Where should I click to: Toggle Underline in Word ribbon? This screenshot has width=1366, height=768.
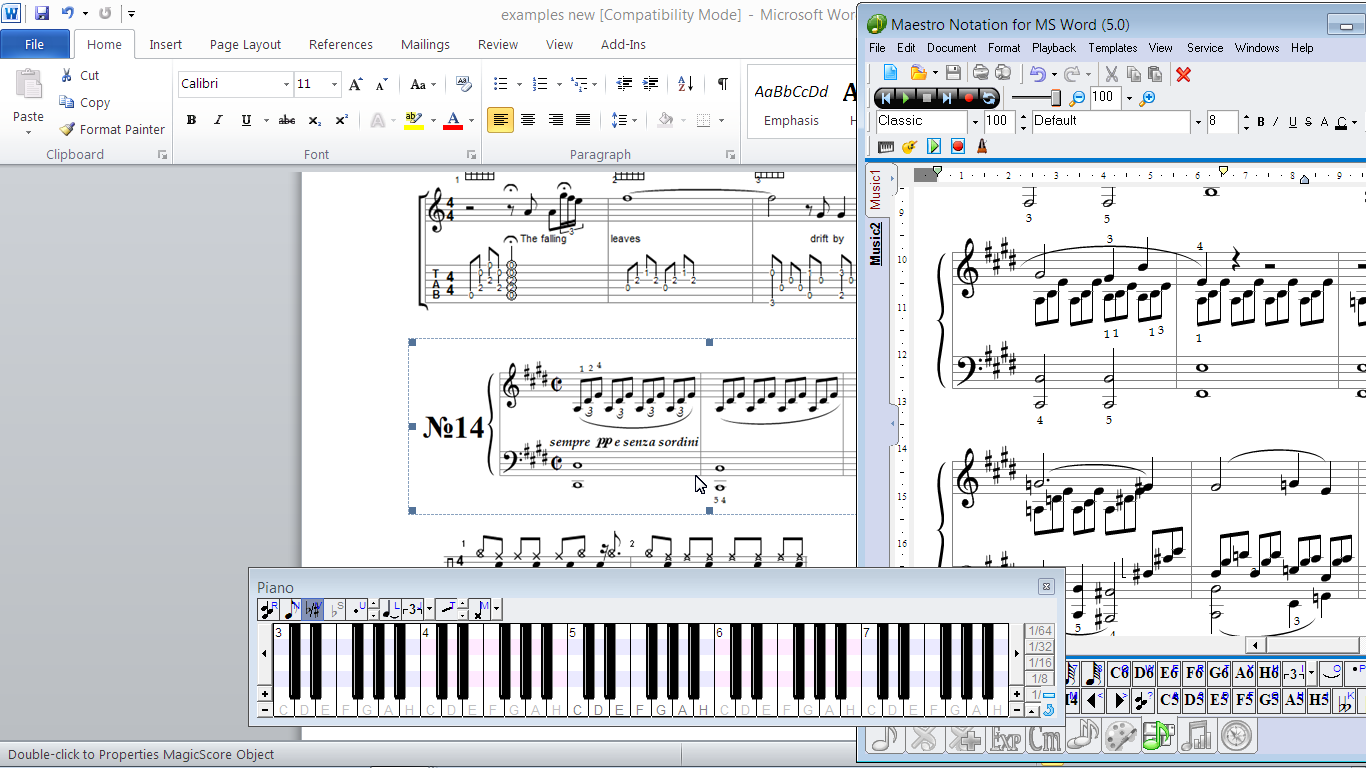coord(246,120)
